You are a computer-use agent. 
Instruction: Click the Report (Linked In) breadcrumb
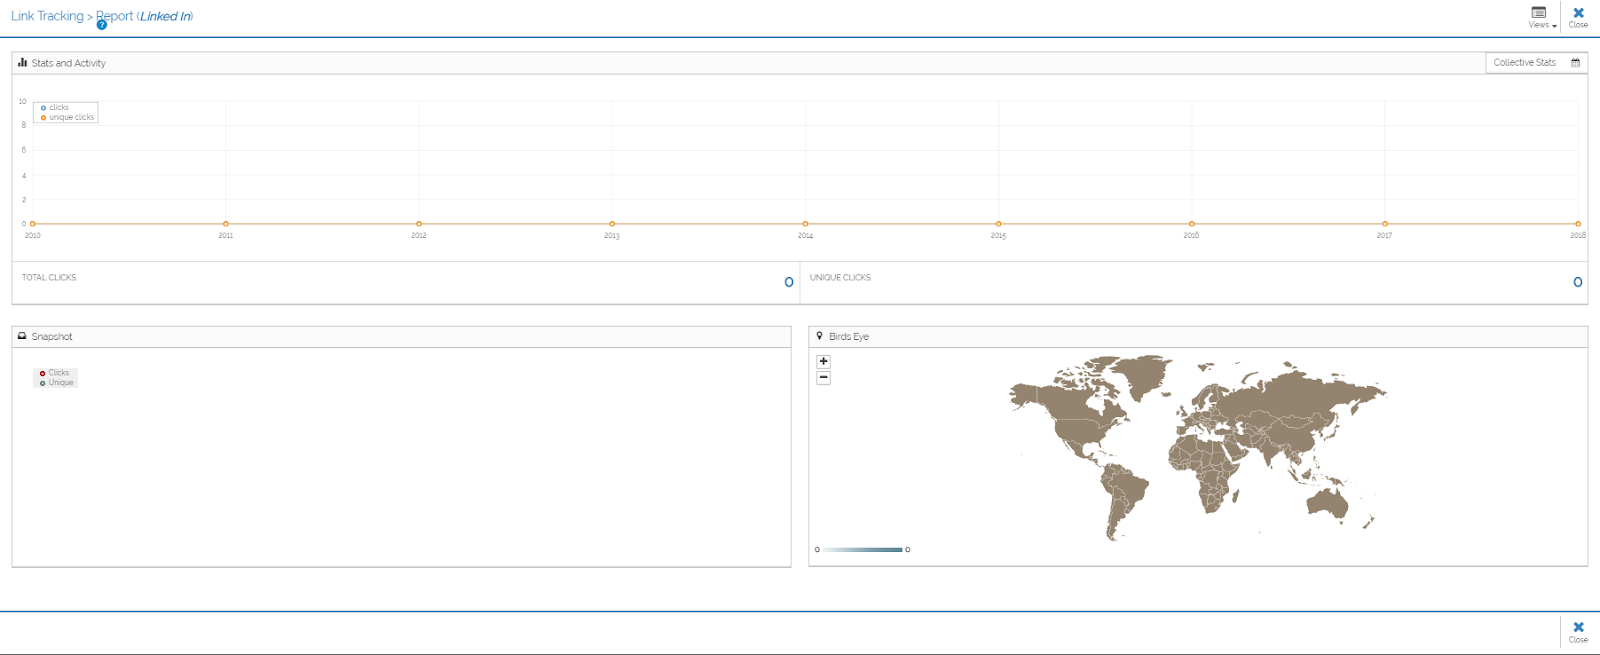[x=144, y=16]
